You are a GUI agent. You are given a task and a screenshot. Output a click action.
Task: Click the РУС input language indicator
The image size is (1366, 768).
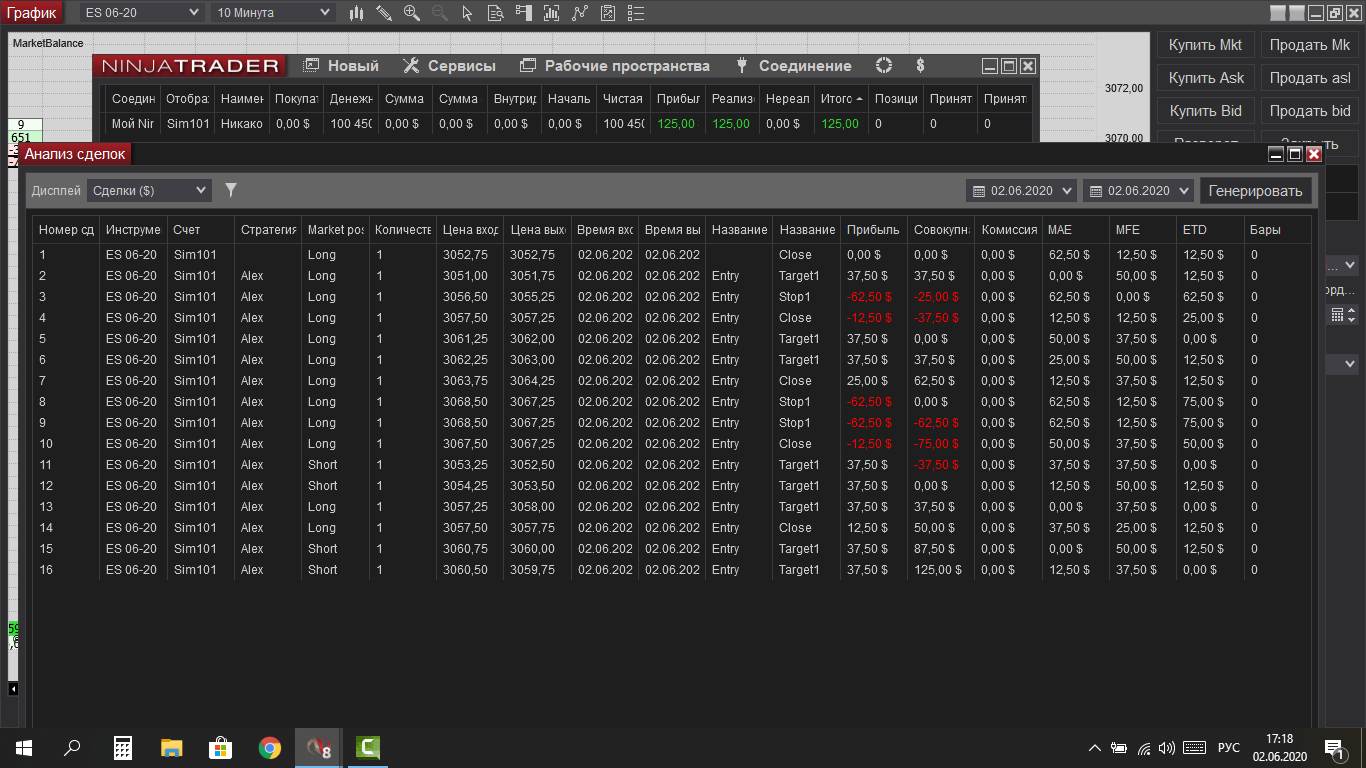[1229, 748]
